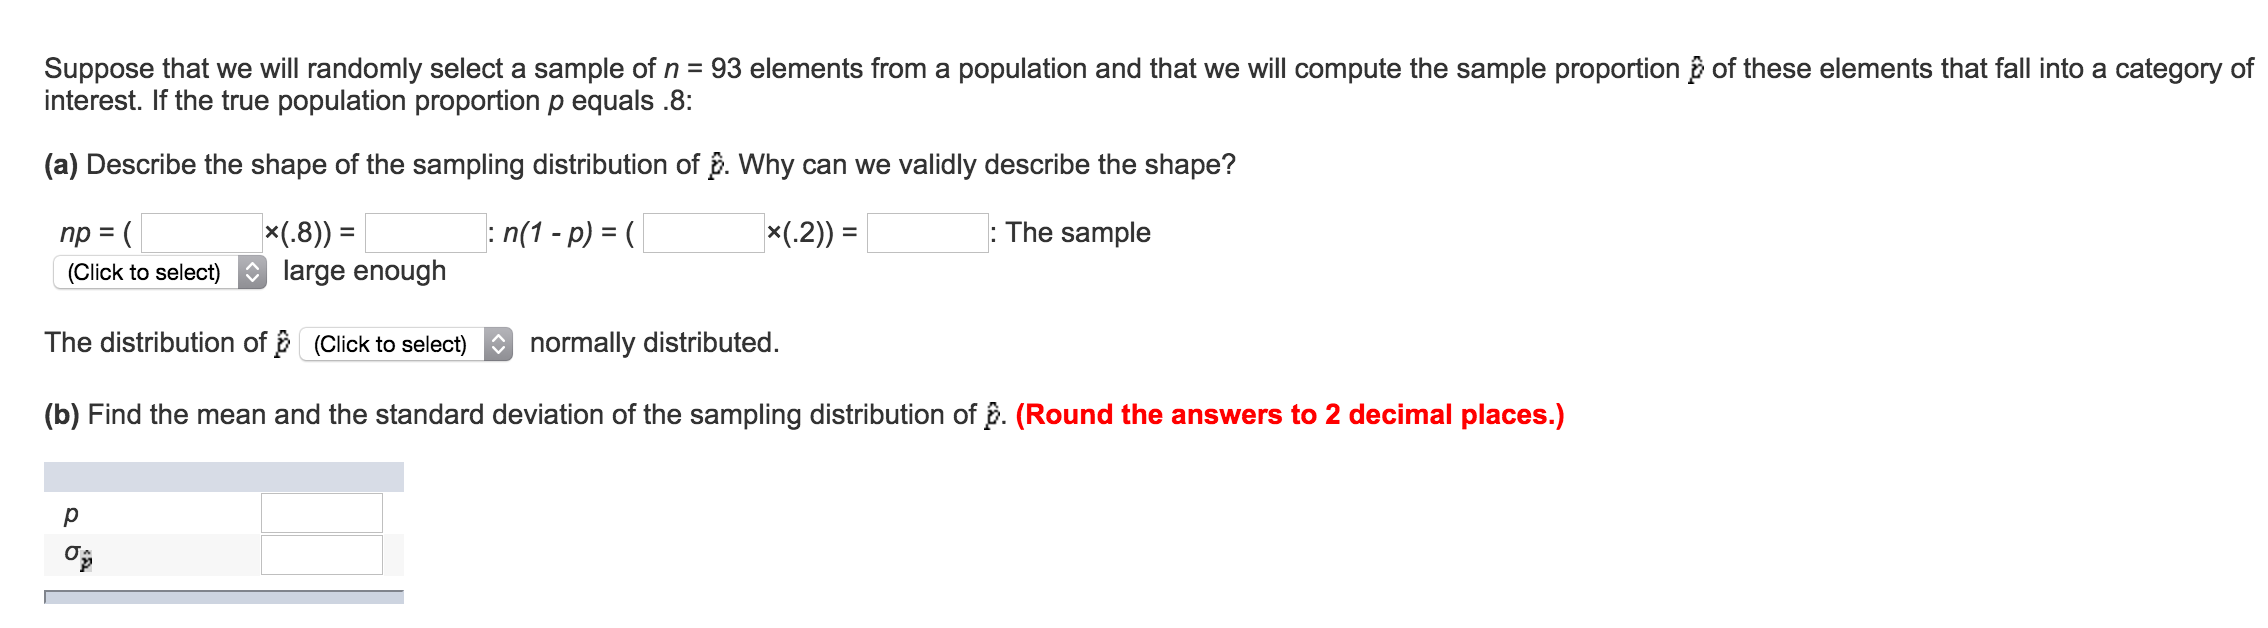This screenshot has height=628, width=2268.
Task: Click the bold (b) part label
Action: [62, 415]
